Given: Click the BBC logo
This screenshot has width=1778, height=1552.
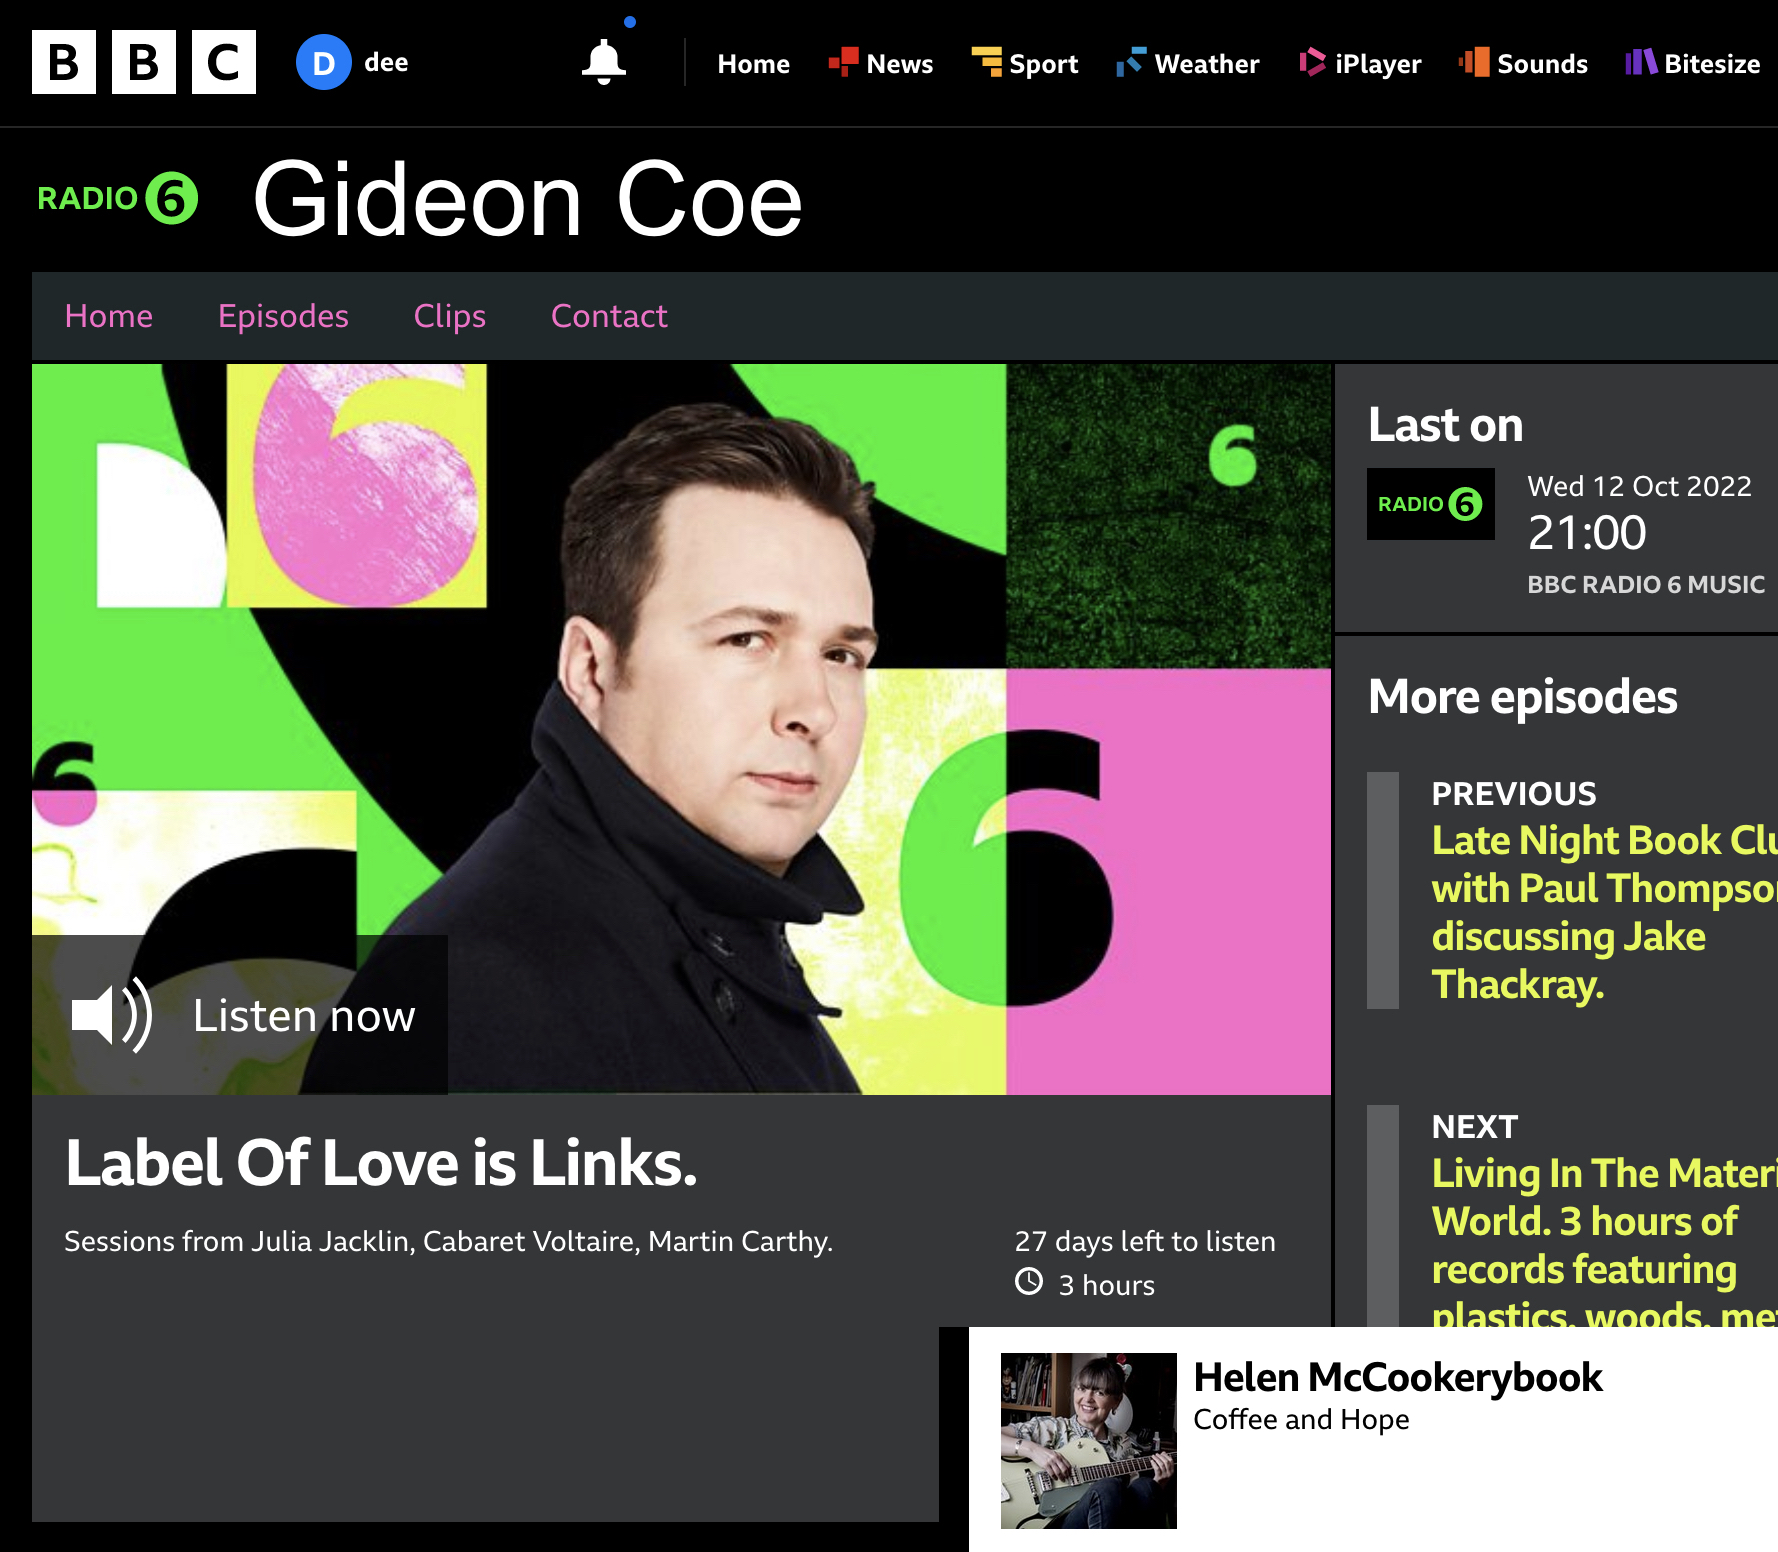Looking at the screenshot, I should (144, 62).
